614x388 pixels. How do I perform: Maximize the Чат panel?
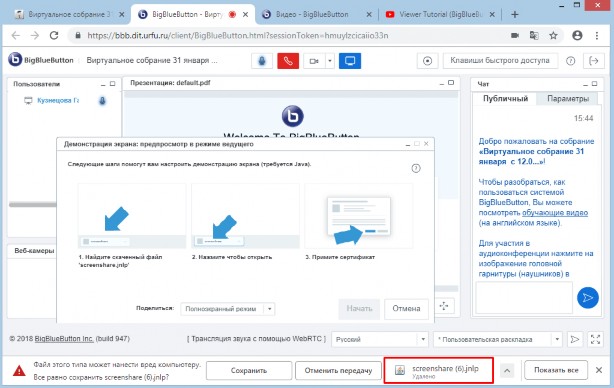coord(594,84)
